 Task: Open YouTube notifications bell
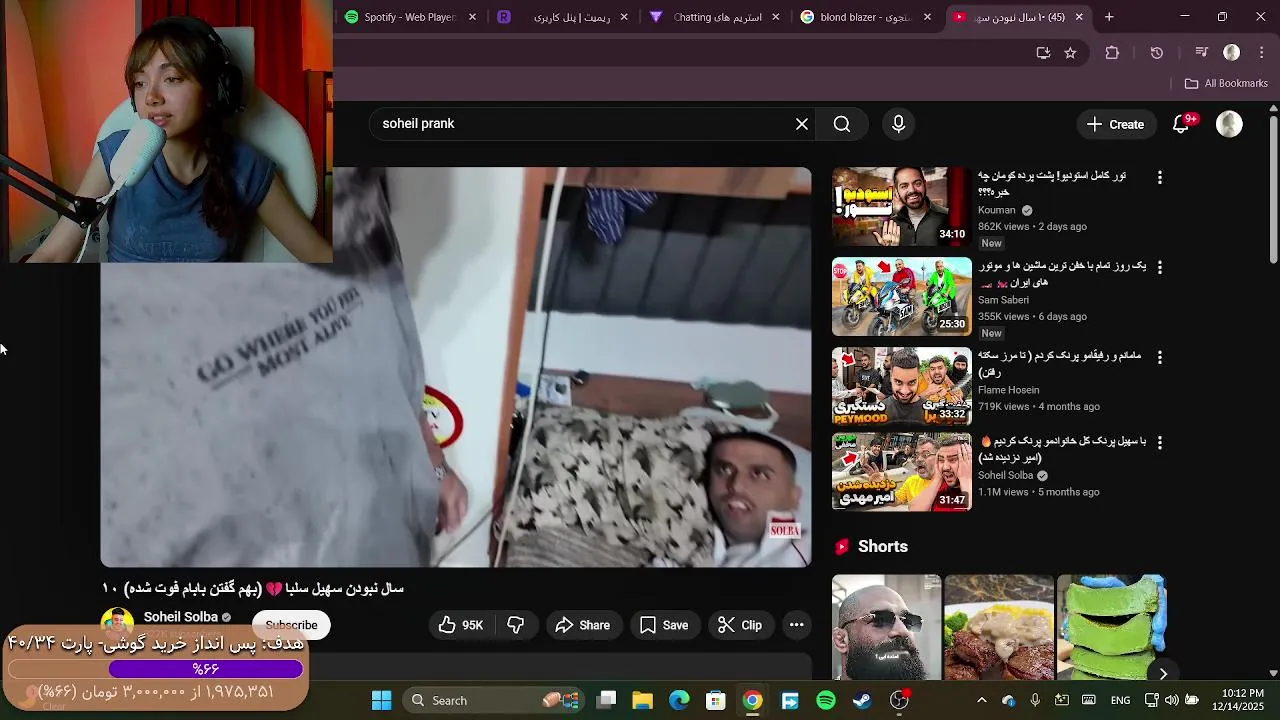(x=1181, y=124)
